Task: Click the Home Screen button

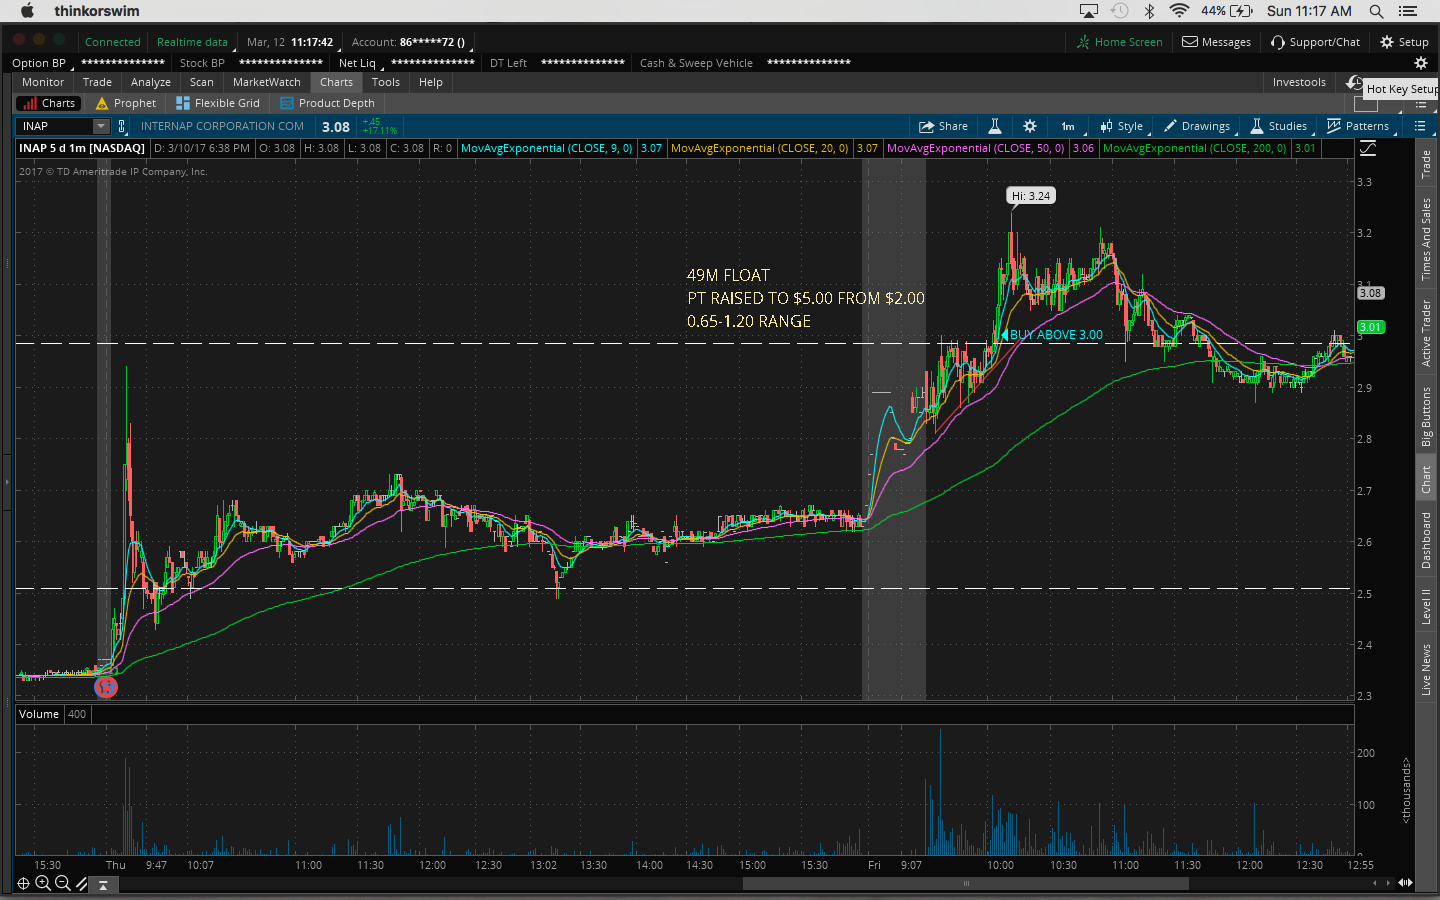Action: tap(1119, 42)
